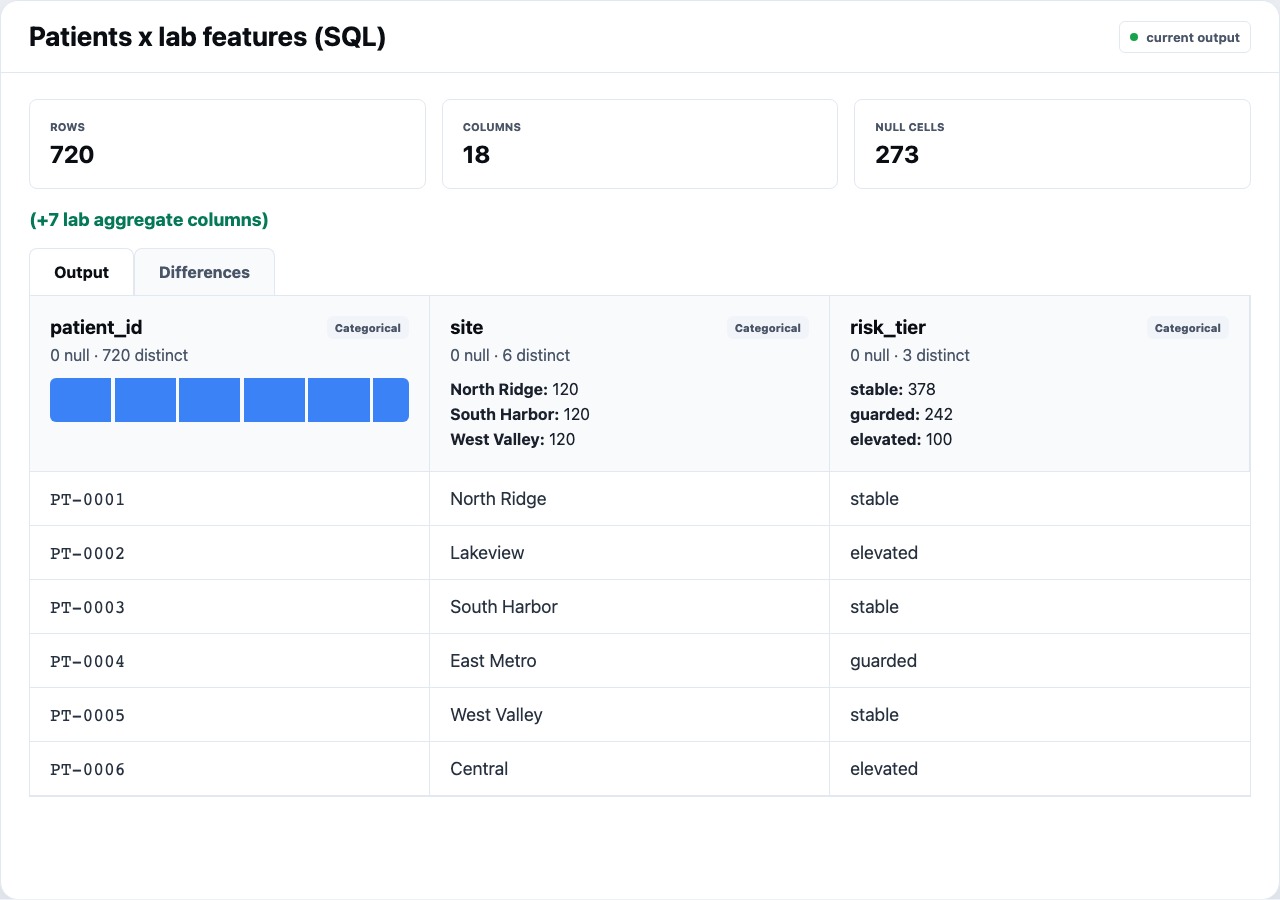Click the guarded cell in PT-0004 row
The image size is (1280, 900).
click(x=1040, y=661)
